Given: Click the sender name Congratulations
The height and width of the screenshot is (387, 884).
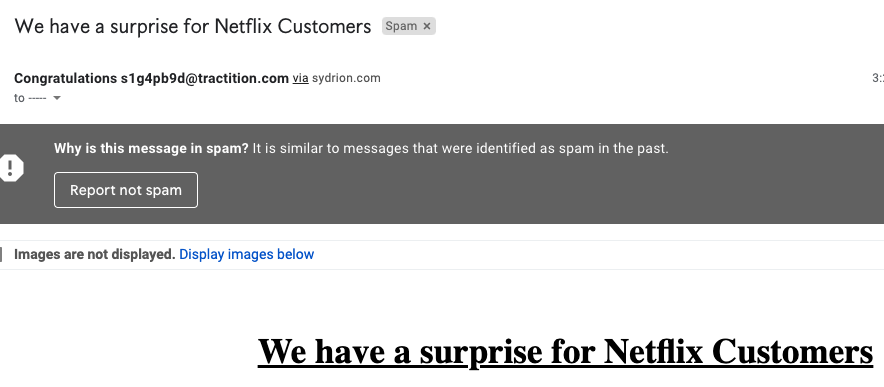Looking at the screenshot, I should 65,78.
